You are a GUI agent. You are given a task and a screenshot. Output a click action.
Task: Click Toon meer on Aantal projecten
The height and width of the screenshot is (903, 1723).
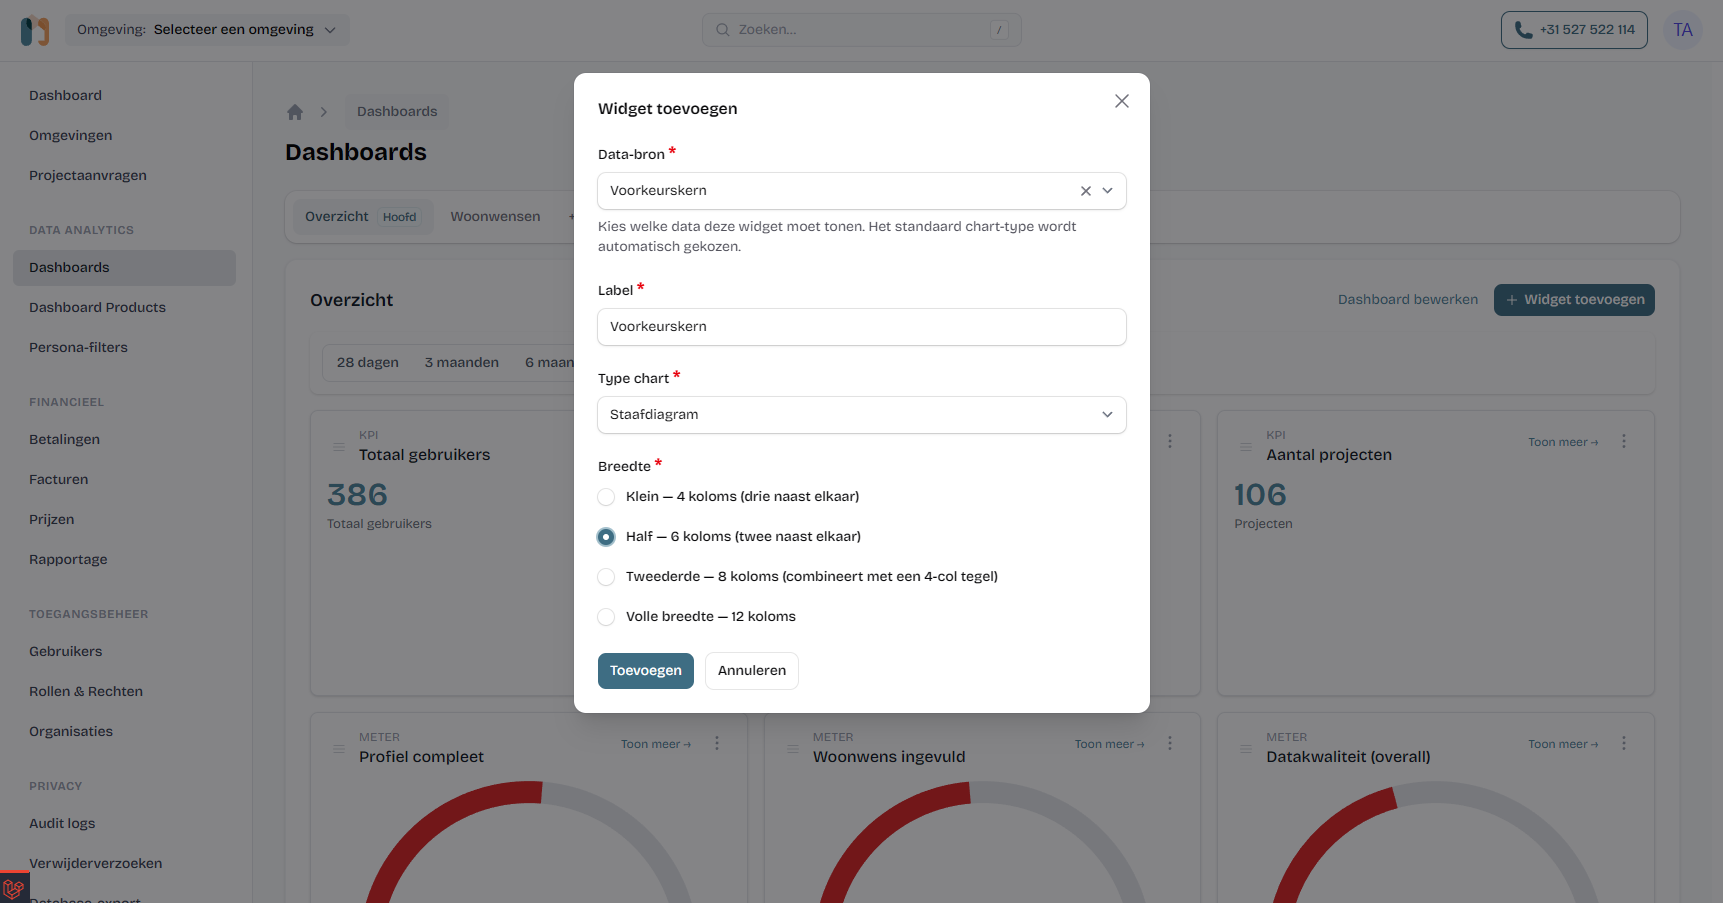point(1563,442)
